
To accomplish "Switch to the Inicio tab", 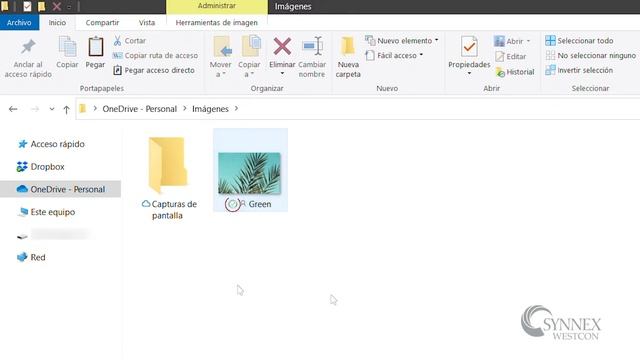I will tap(57, 22).
